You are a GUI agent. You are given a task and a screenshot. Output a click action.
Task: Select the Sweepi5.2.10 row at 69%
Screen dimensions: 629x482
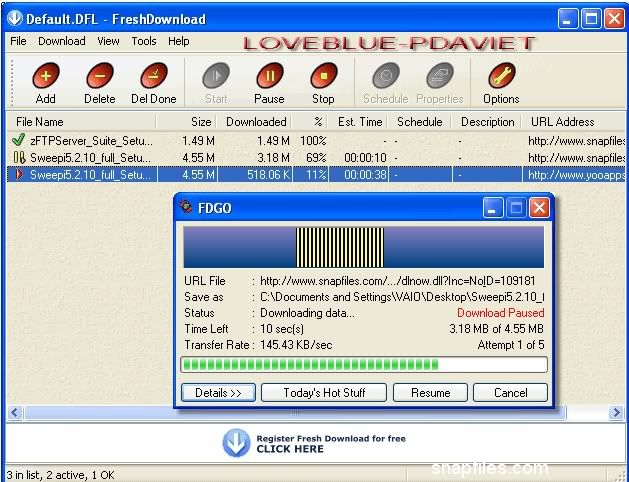[316, 158]
